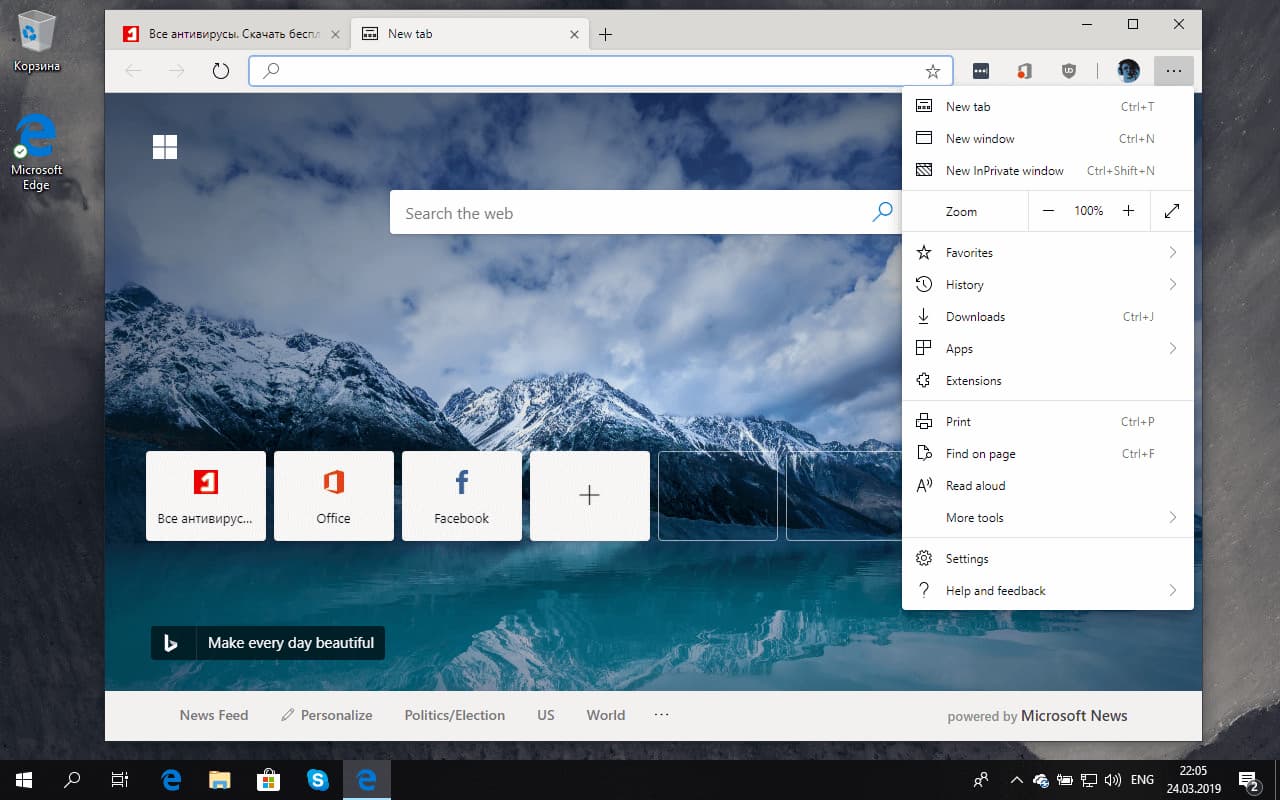Image resolution: width=1280 pixels, height=800 pixels.
Task: Click the Refresh page icon
Action: click(221, 71)
